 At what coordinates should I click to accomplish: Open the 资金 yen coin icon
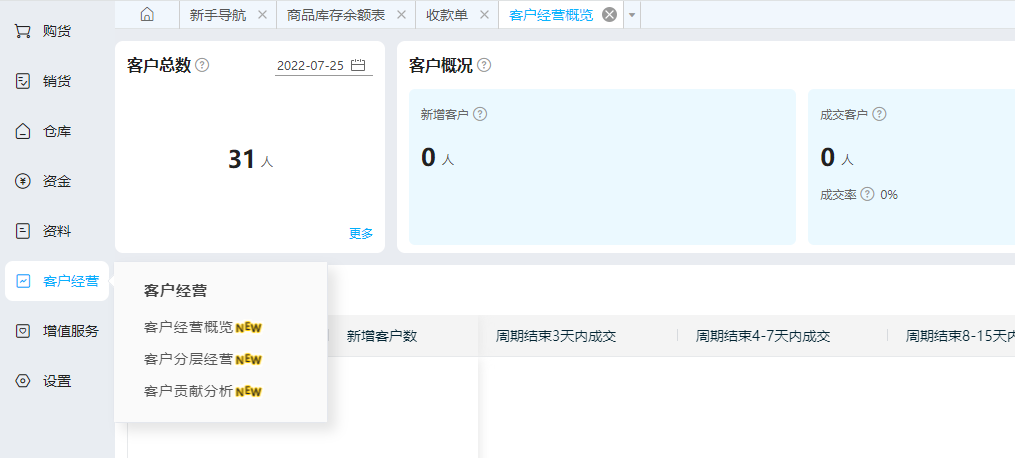23,182
